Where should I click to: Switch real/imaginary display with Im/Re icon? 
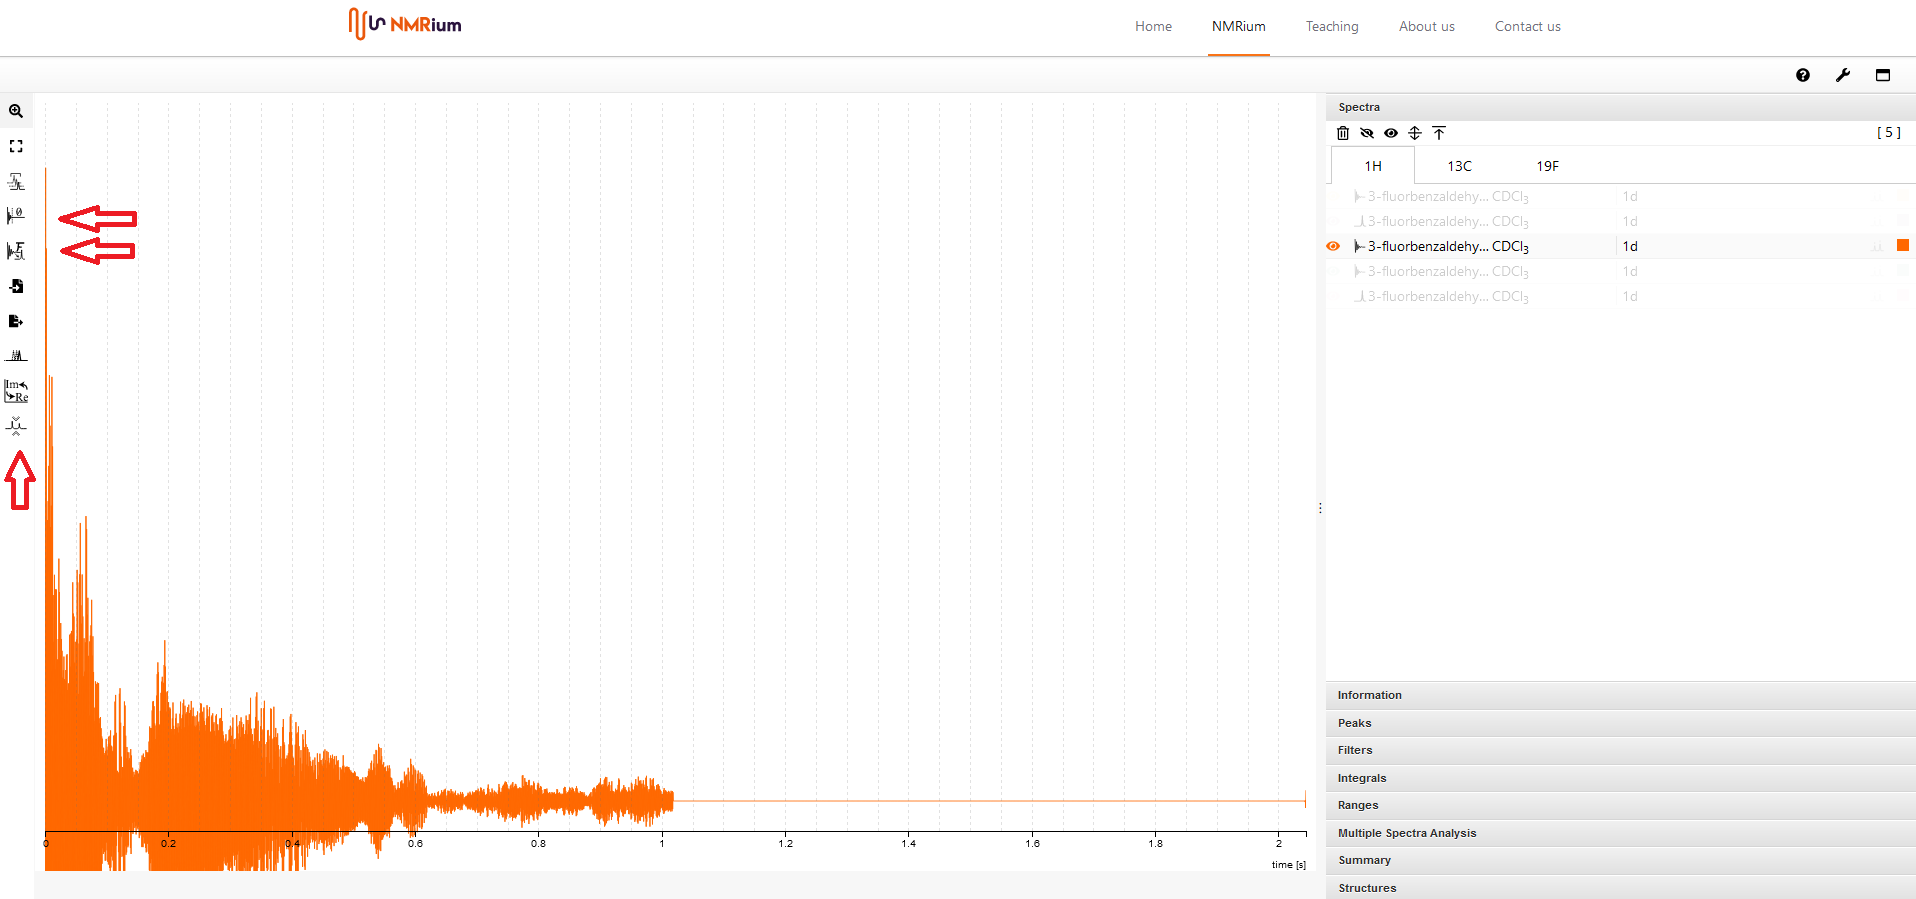point(16,391)
